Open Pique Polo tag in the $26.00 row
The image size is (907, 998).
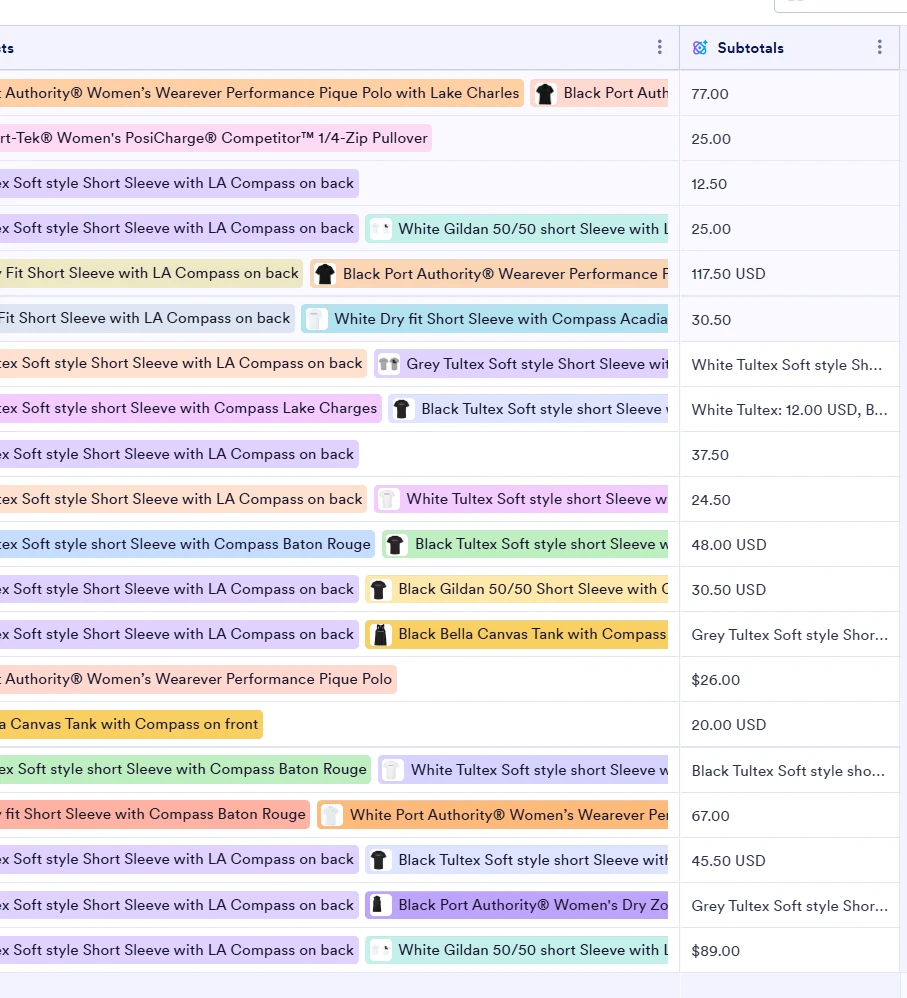(x=198, y=679)
